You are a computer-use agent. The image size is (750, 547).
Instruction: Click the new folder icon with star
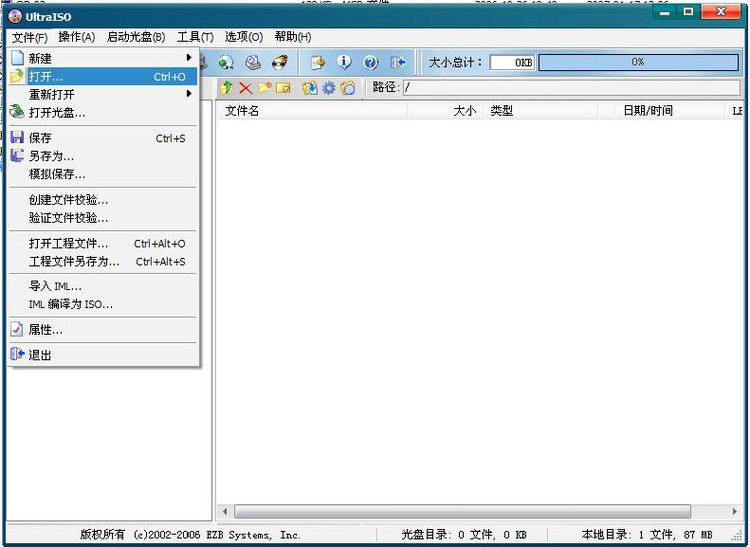265,88
